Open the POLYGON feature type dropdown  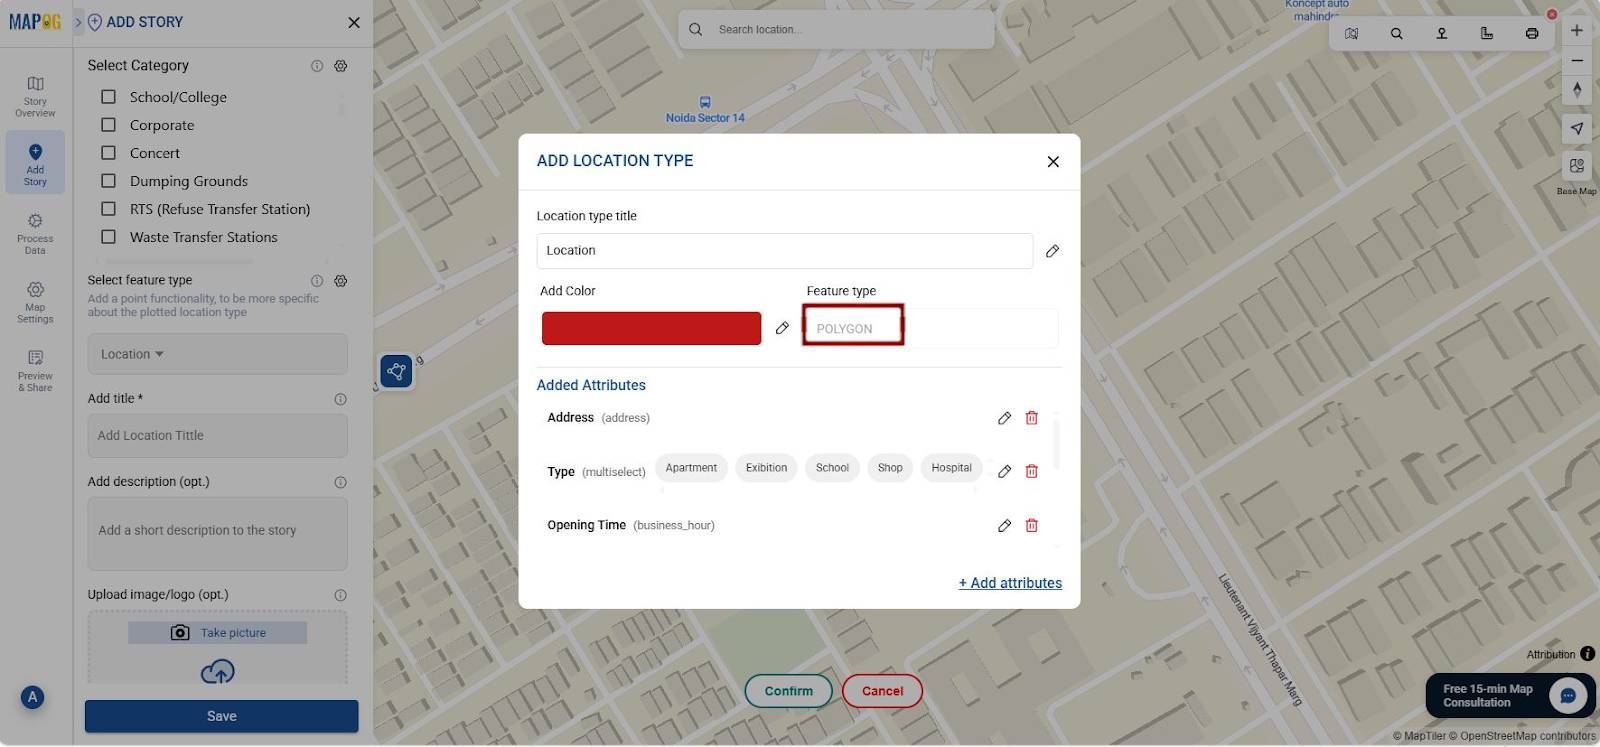852,328
